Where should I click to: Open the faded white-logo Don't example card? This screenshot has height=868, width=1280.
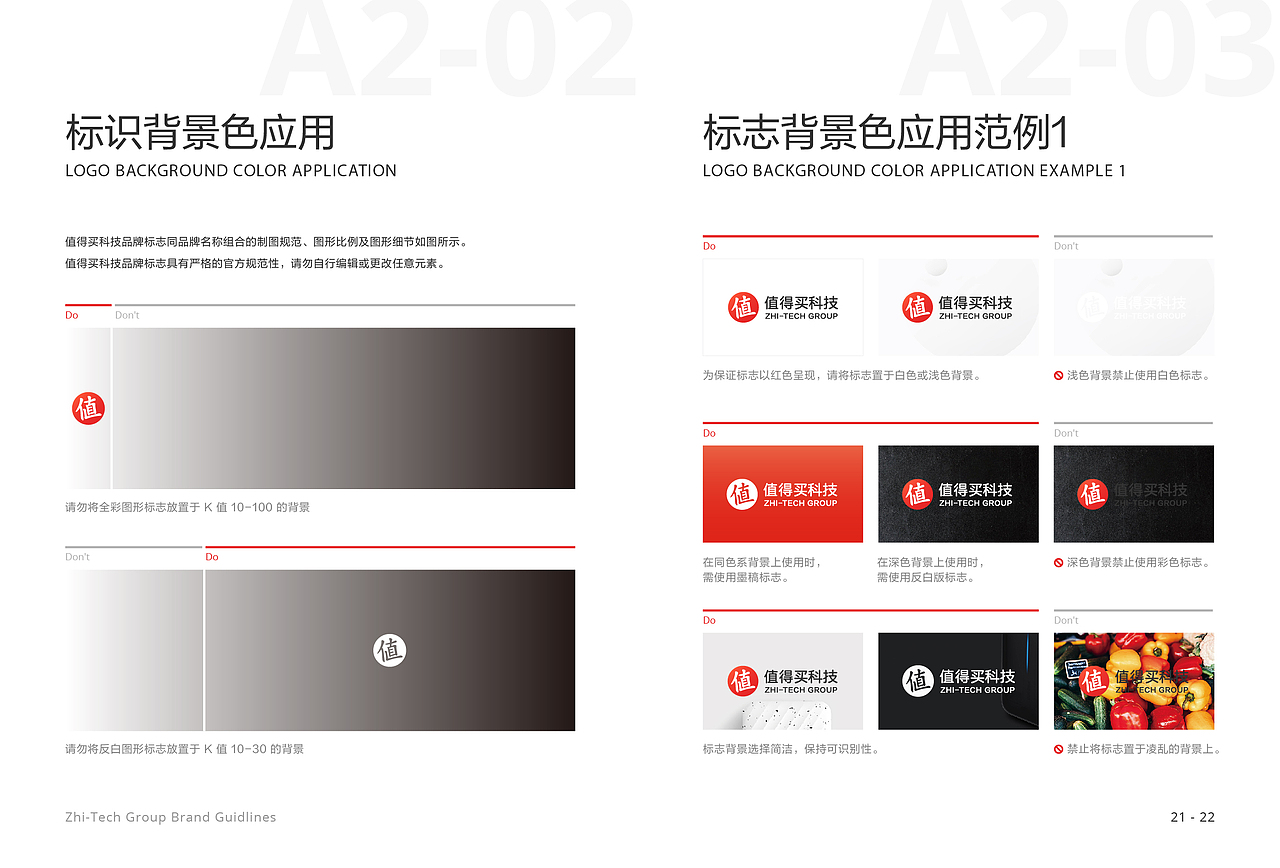pyautogui.click(x=1134, y=307)
